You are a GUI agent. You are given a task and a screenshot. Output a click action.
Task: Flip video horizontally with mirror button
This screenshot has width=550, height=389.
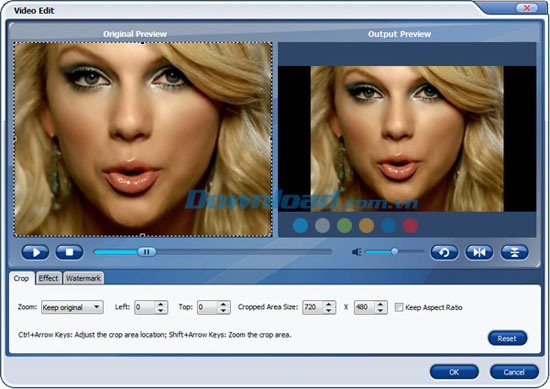coord(479,252)
